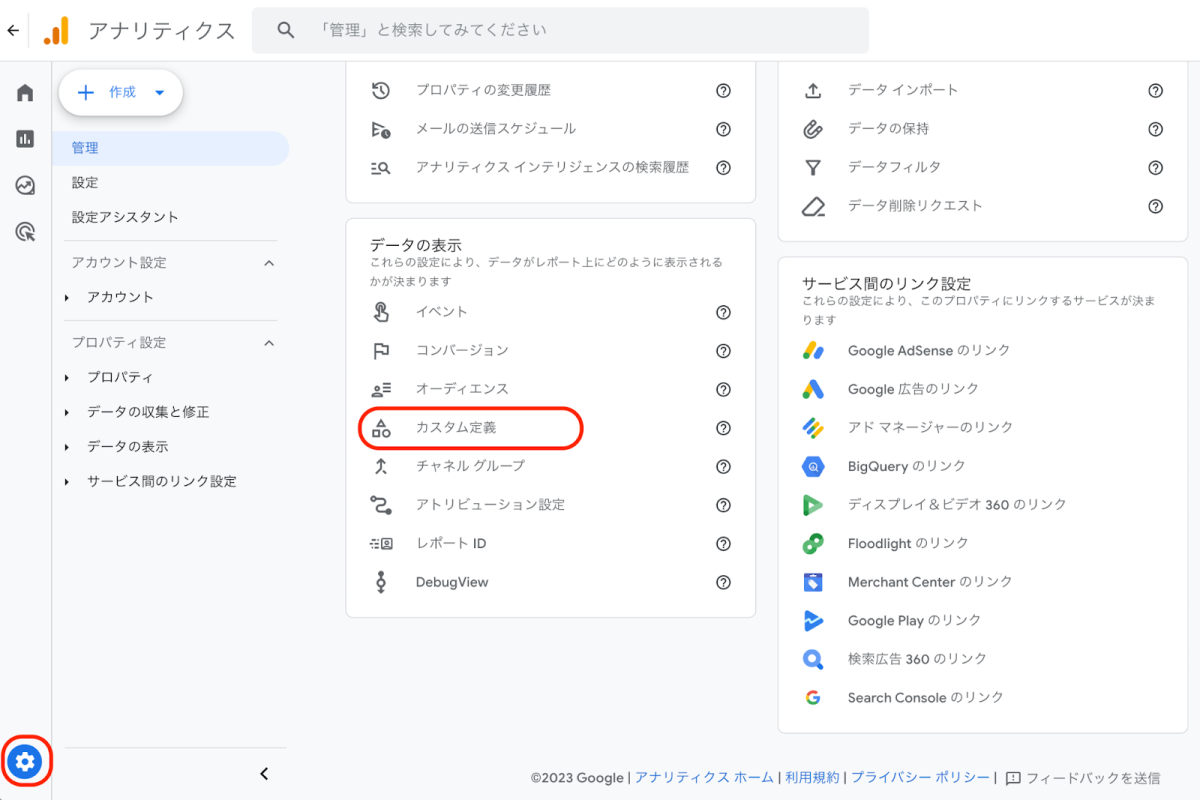1200x800 pixels.
Task: Open アトリビューション設定
Action: tap(490, 505)
